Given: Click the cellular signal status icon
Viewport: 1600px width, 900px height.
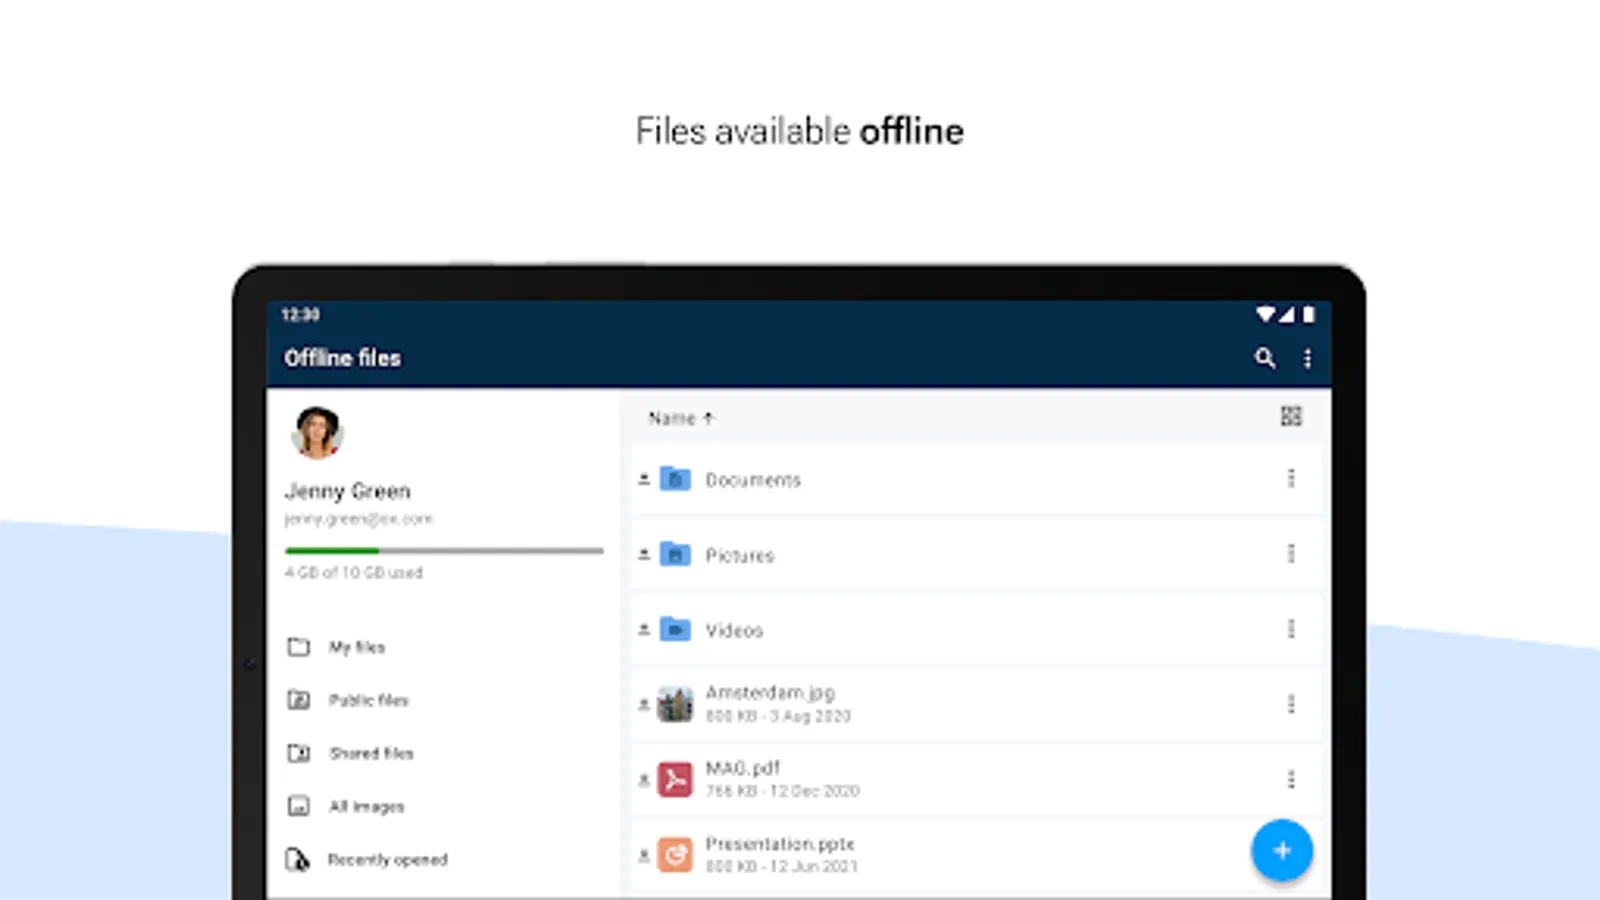Looking at the screenshot, I should (1286, 314).
